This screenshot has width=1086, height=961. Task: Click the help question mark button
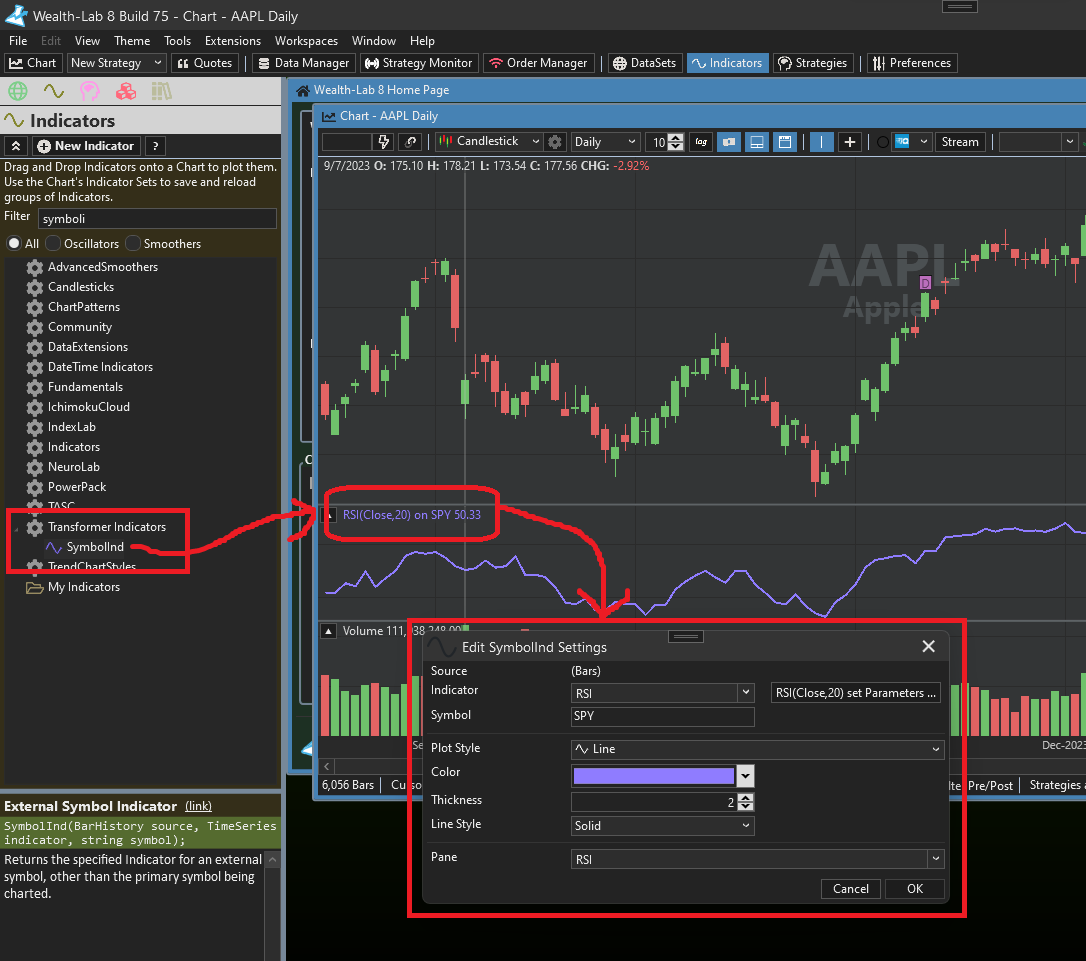(155, 146)
